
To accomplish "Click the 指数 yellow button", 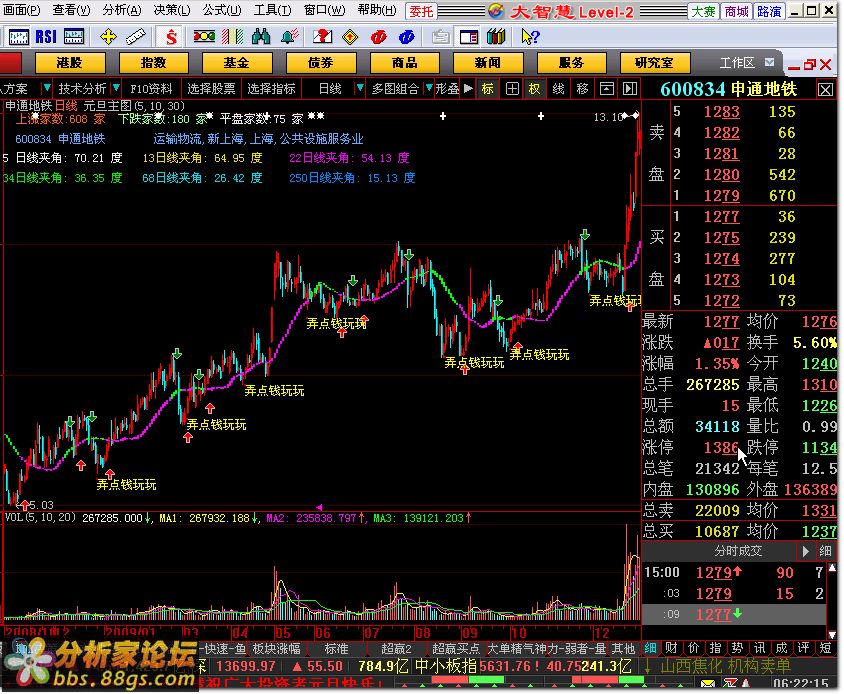I will tap(153, 62).
